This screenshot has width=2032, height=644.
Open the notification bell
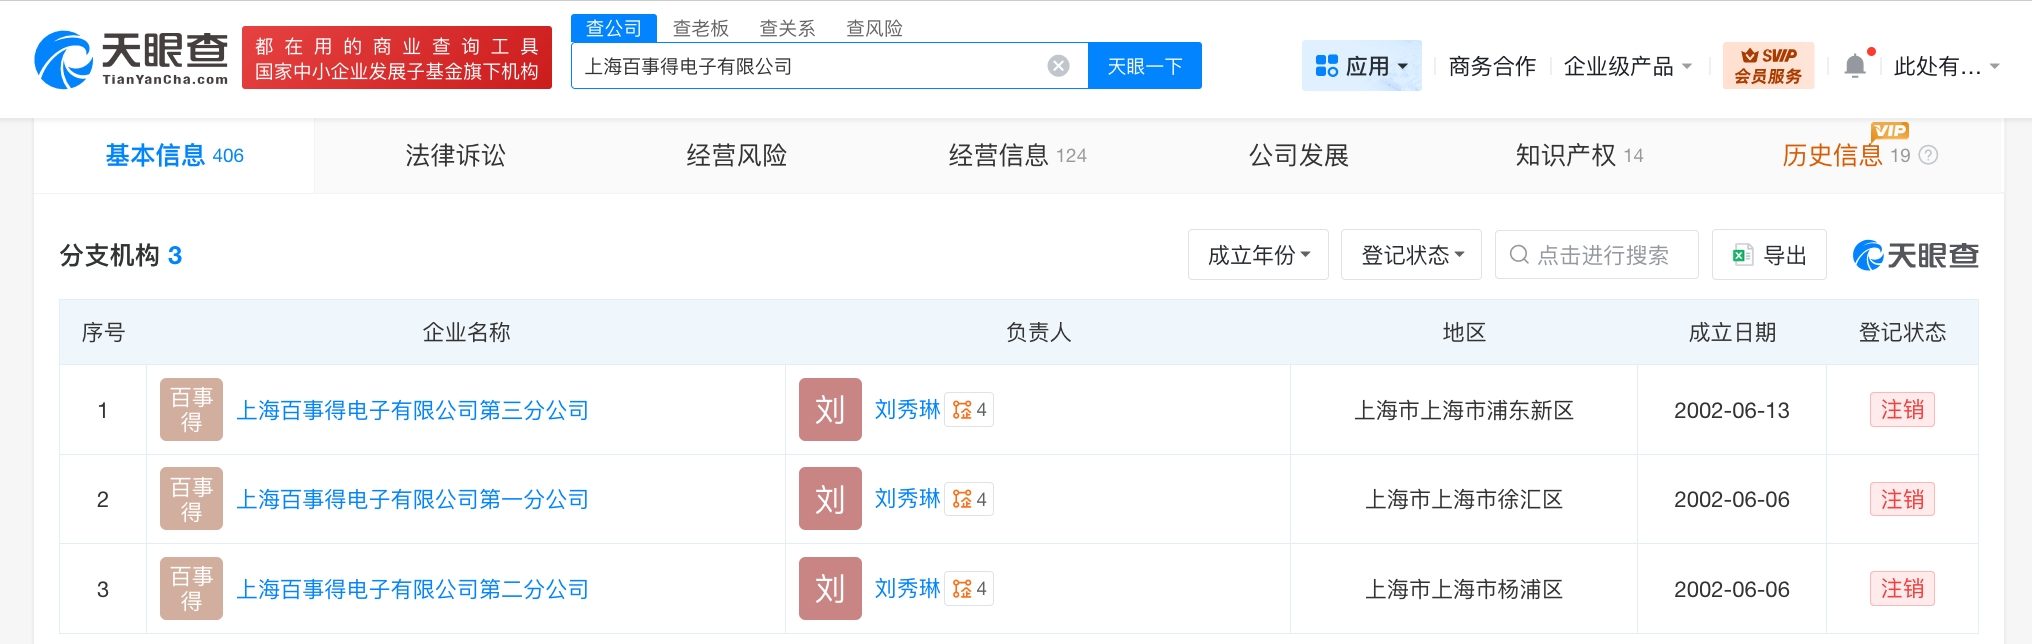(1855, 66)
